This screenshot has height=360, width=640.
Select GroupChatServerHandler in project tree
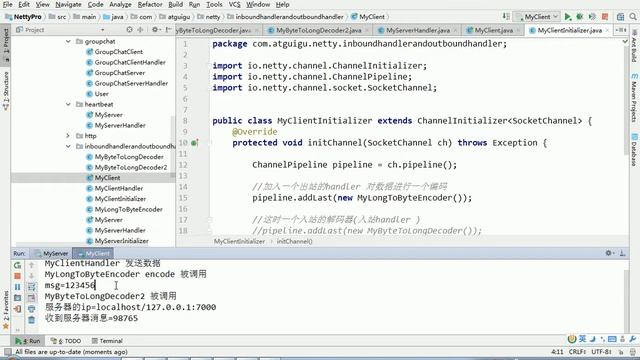[131, 83]
